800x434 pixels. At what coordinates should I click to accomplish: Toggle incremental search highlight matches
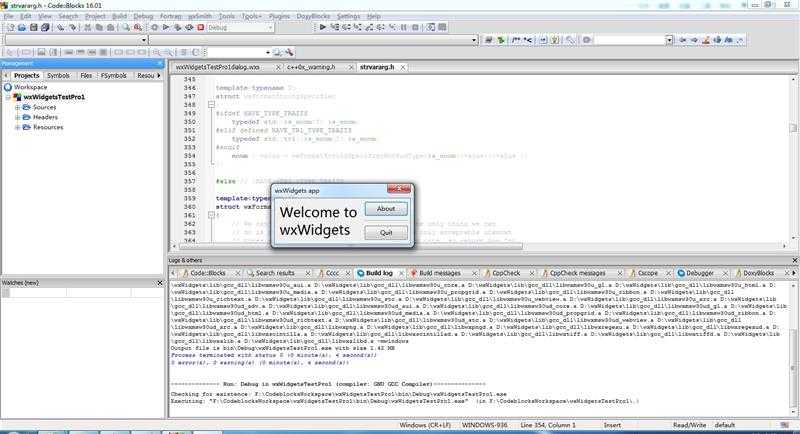click(706, 40)
